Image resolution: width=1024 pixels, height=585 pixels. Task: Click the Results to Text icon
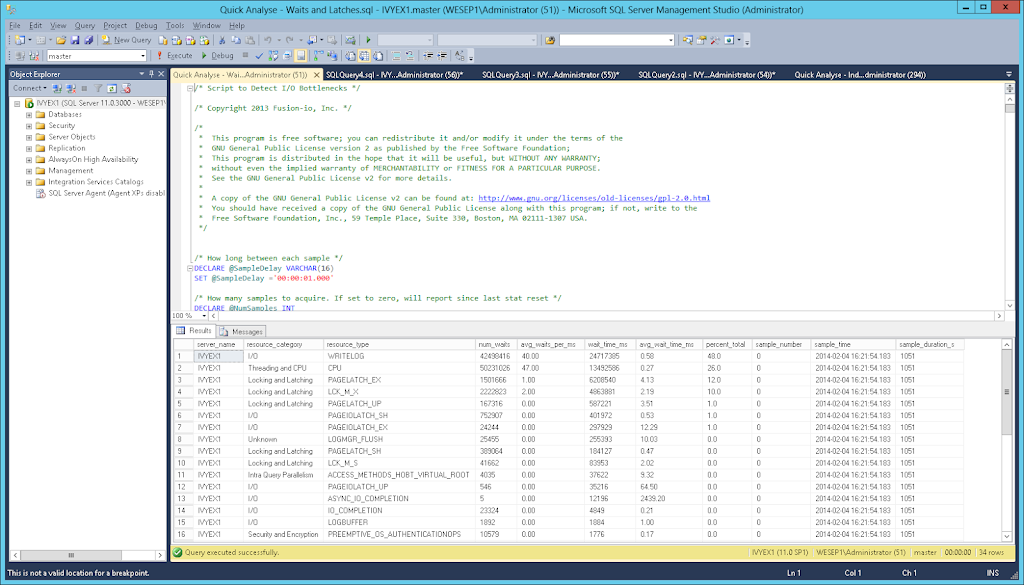point(351,56)
